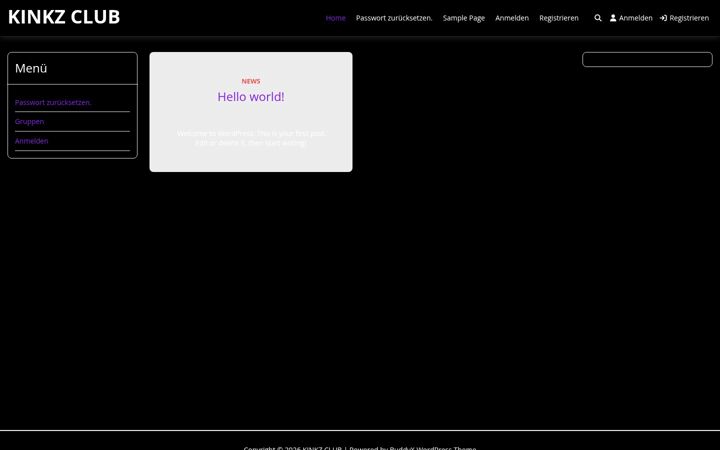This screenshot has height=450, width=720.
Task: Open the search magnifier icon in header
Action: coord(597,18)
